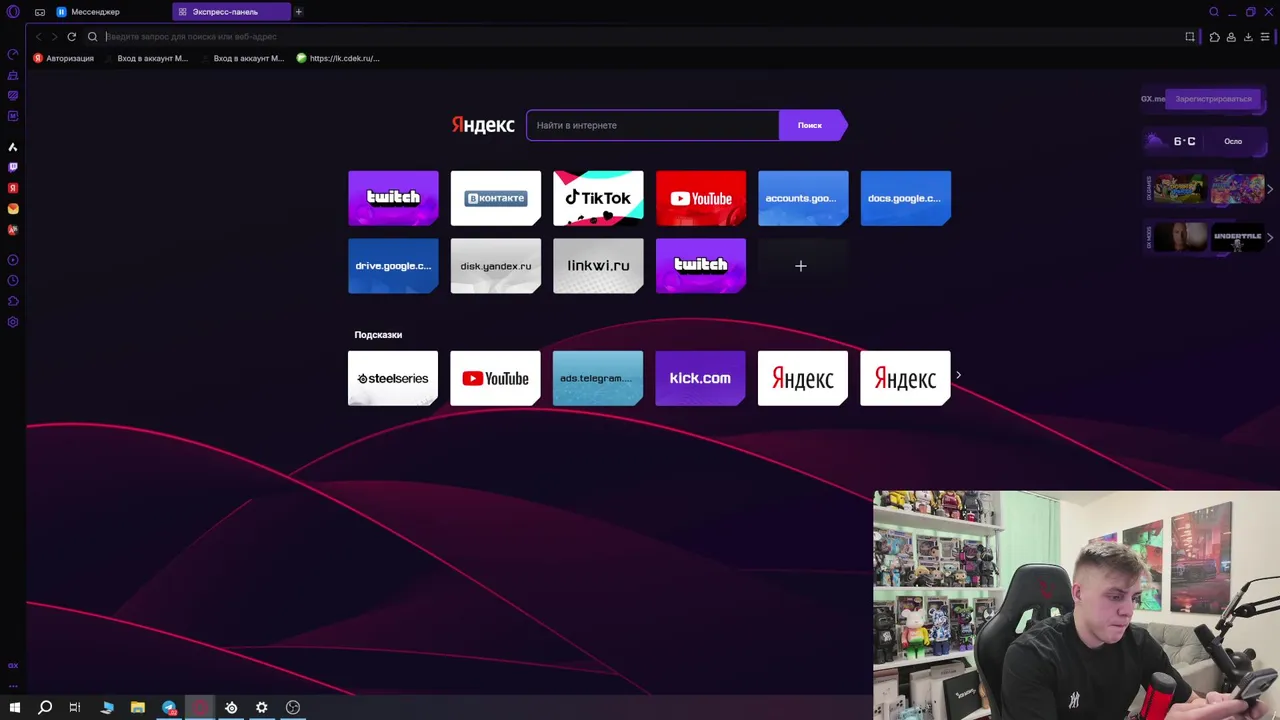This screenshot has height=720, width=1280.
Task: Open the Undertale mod thumbnail
Action: tap(1238, 237)
